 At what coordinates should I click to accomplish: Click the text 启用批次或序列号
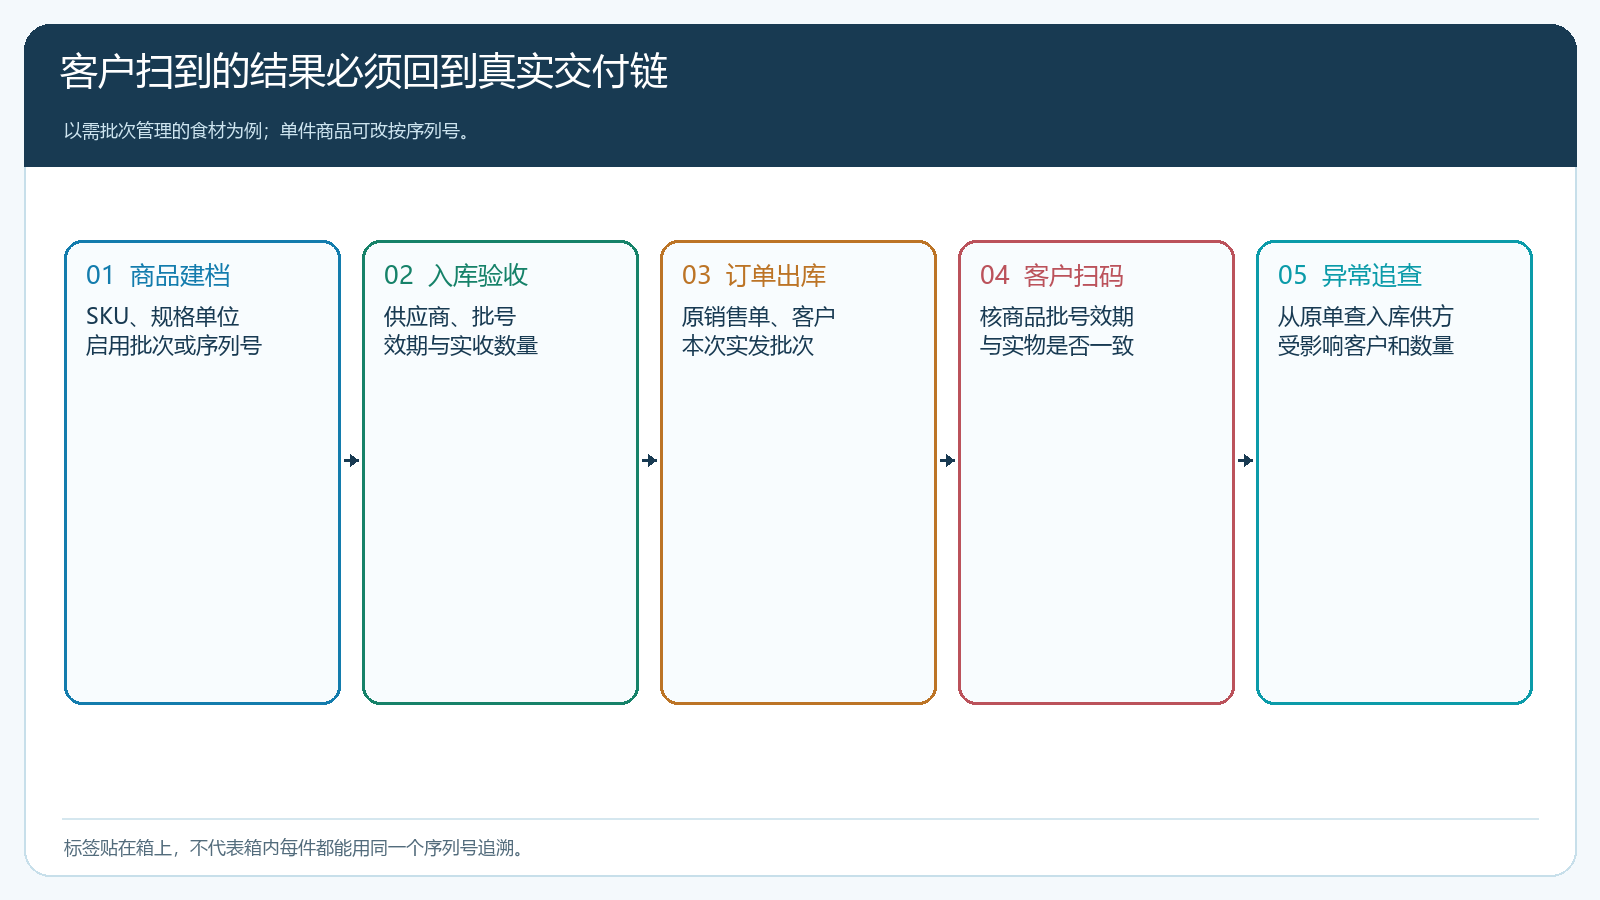coord(174,346)
